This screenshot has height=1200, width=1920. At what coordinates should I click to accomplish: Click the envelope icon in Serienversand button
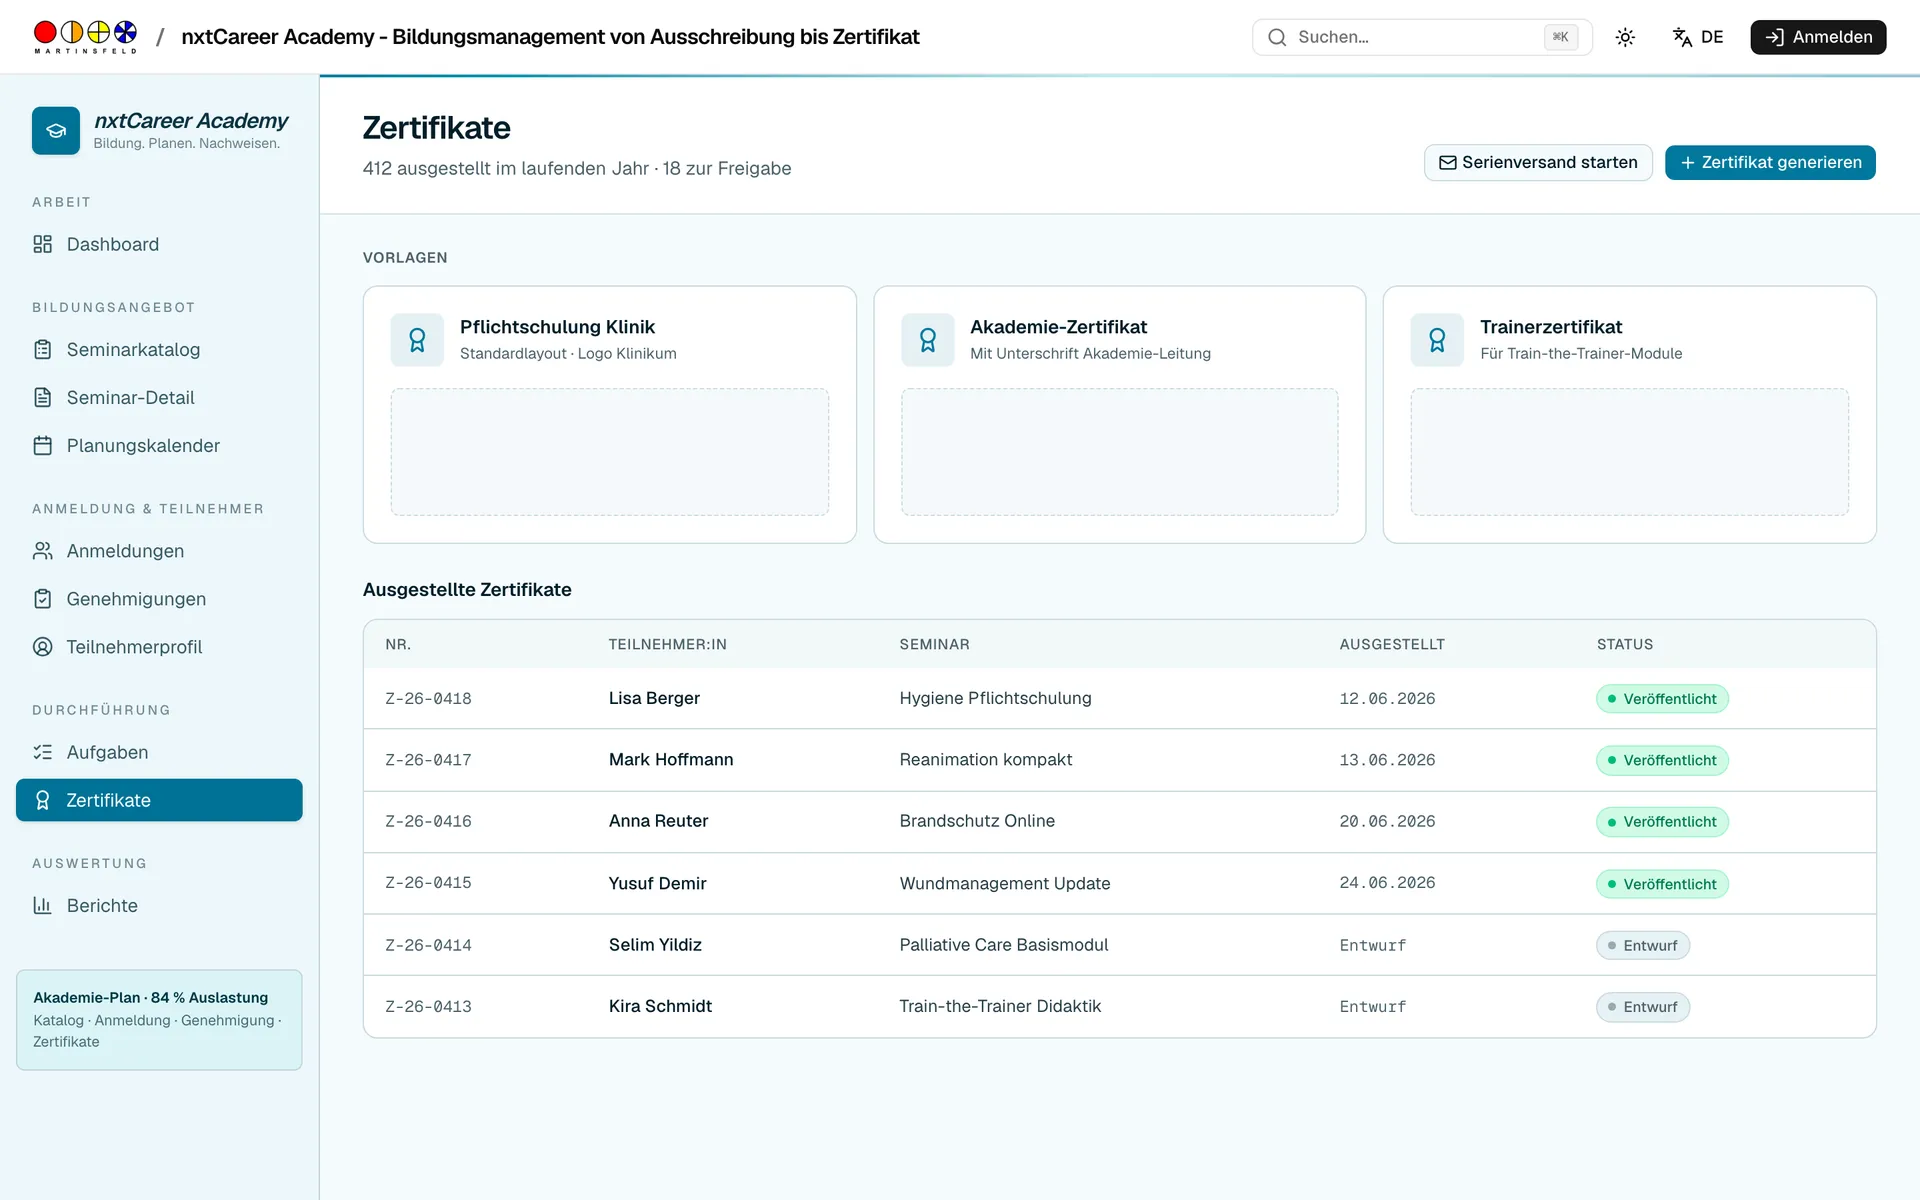coord(1447,162)
